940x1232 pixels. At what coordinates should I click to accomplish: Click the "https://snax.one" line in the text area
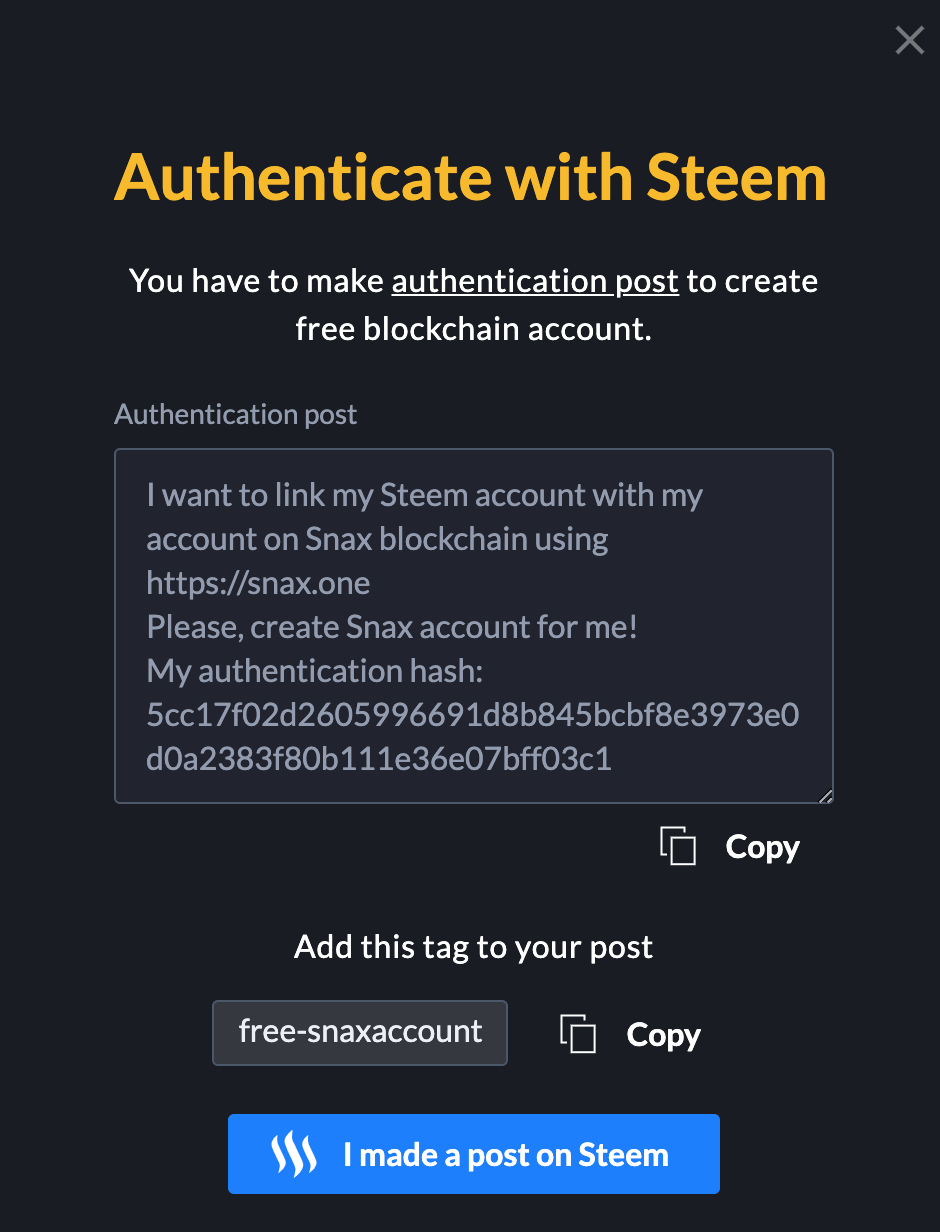258,583
